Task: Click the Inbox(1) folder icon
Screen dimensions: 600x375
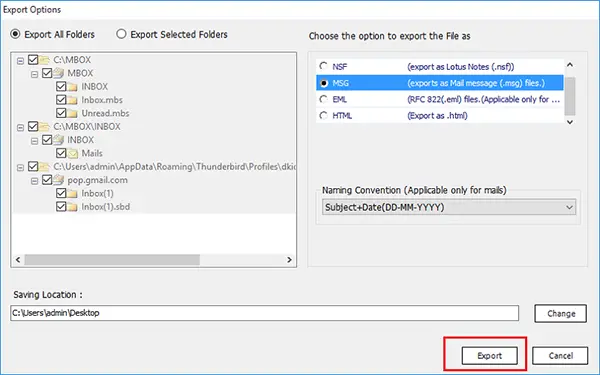Action: click(72, 193)
